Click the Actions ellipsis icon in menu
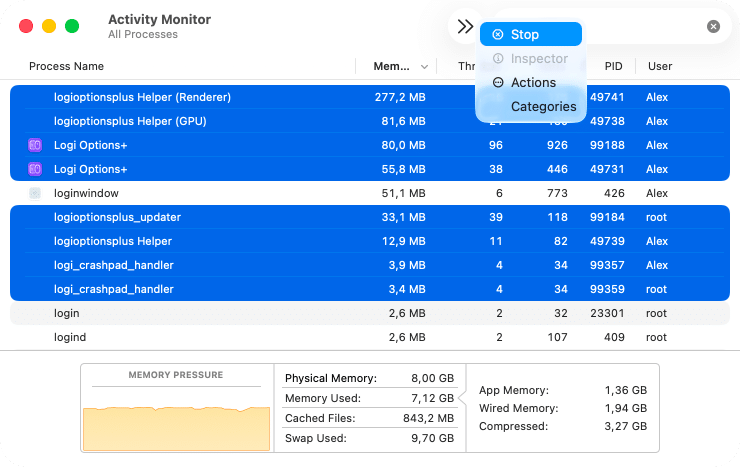Viewport: 740px width, 467px height. pos(498,83)
